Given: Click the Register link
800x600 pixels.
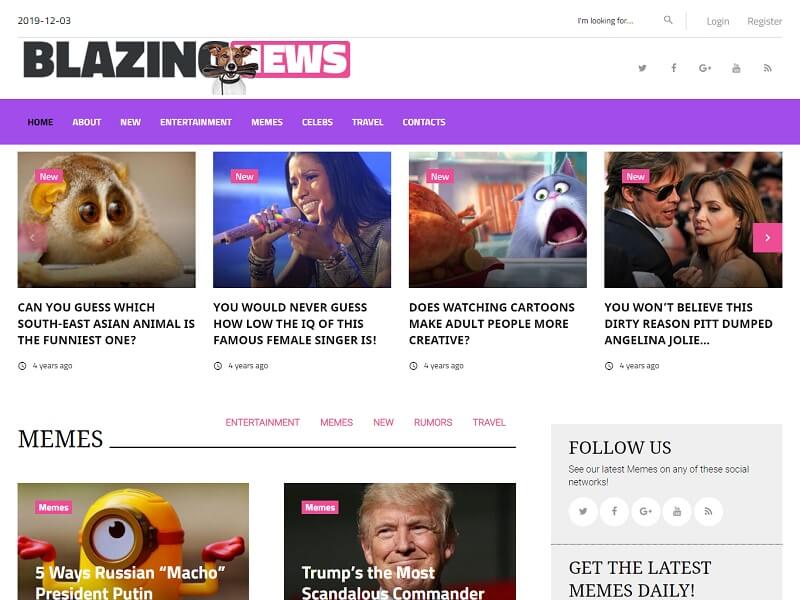Looking at the screenshot, I should tap(764, 21).
